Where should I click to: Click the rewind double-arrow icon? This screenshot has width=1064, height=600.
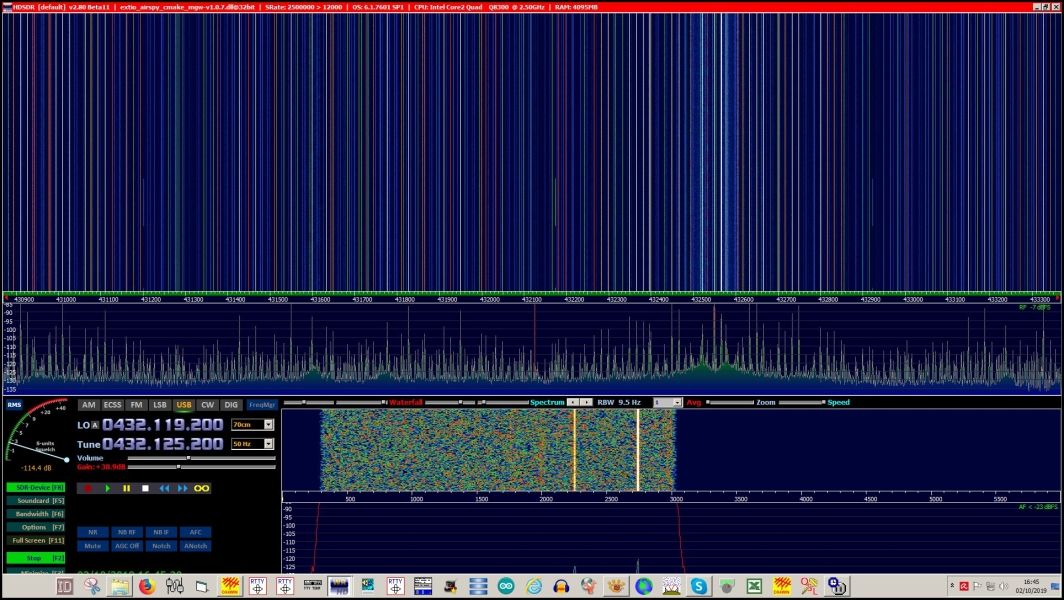coord(165,488)
